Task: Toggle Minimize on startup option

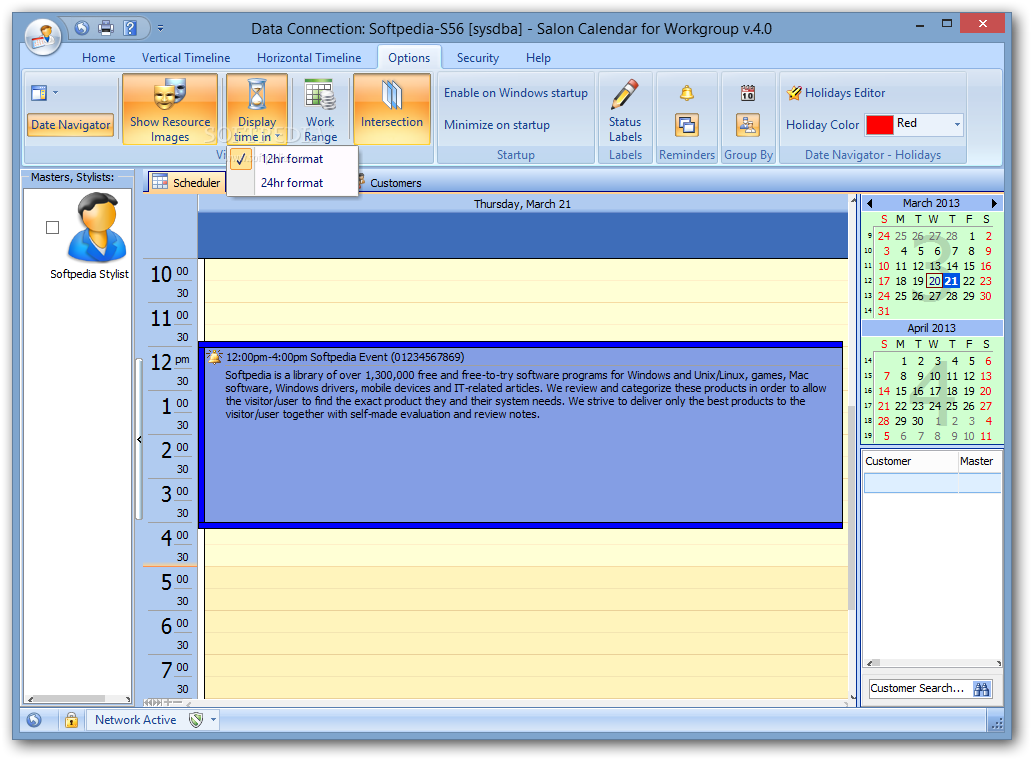Action: (x=496, y=125)
